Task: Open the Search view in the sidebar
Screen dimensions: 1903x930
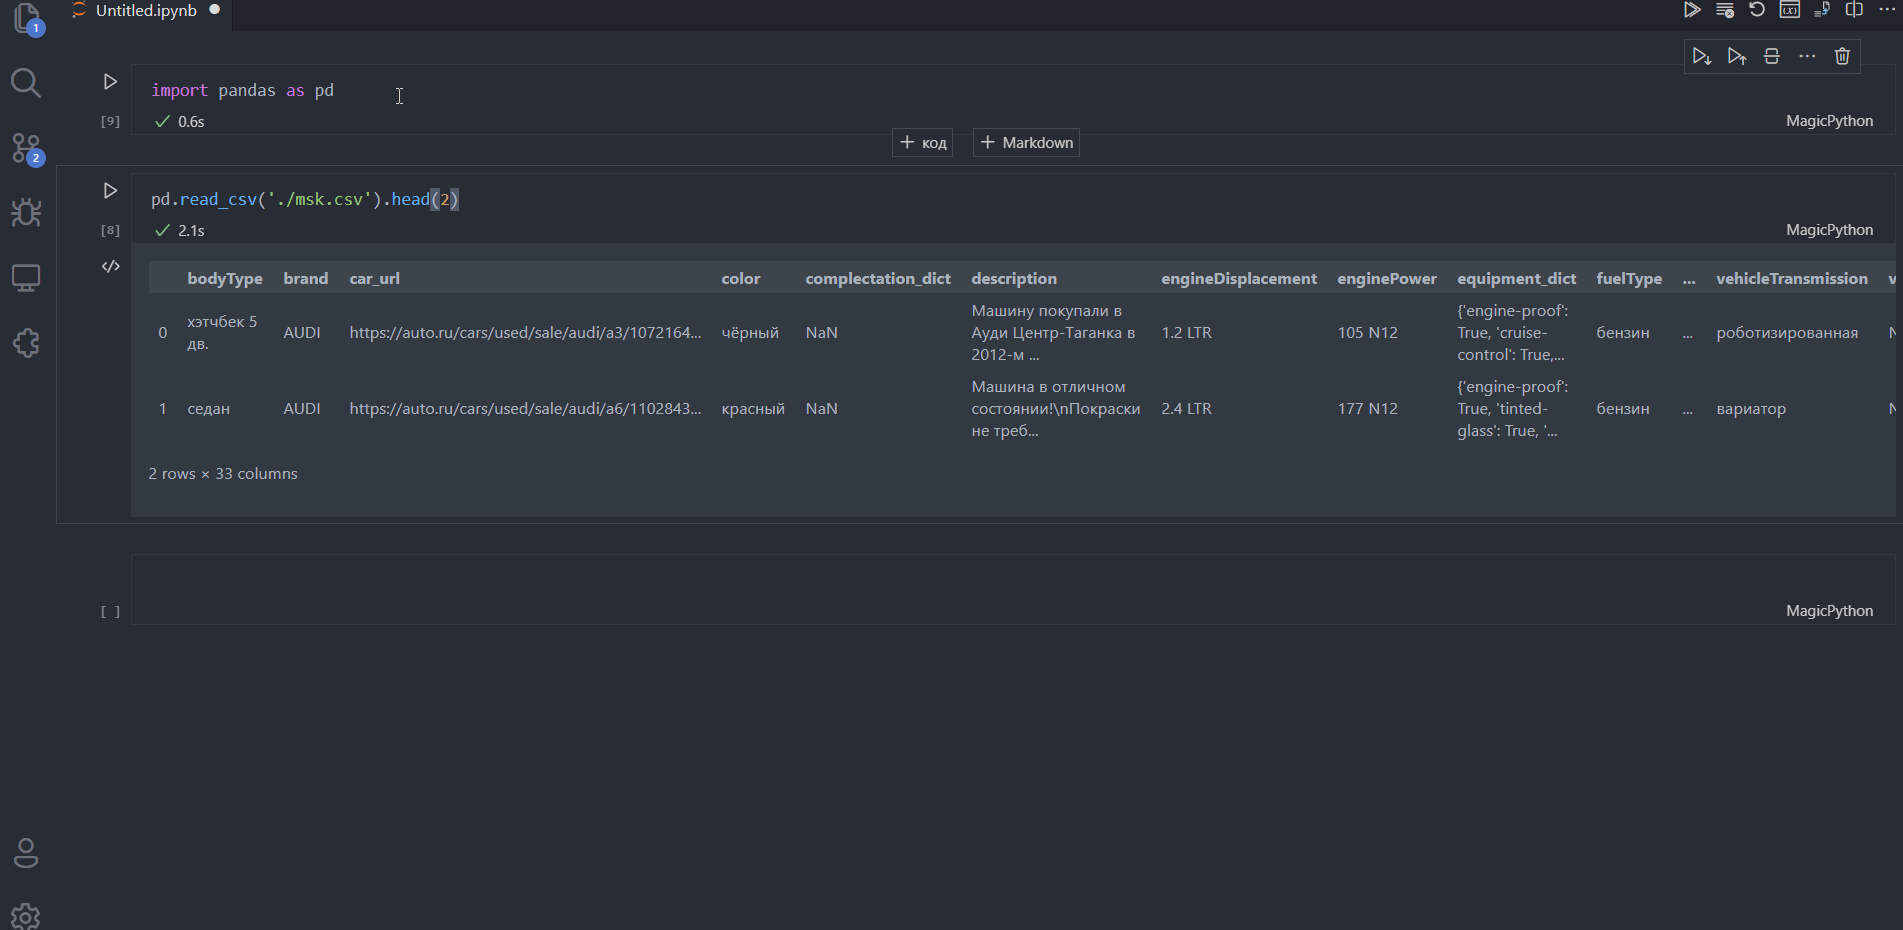Action: [26, 83]
